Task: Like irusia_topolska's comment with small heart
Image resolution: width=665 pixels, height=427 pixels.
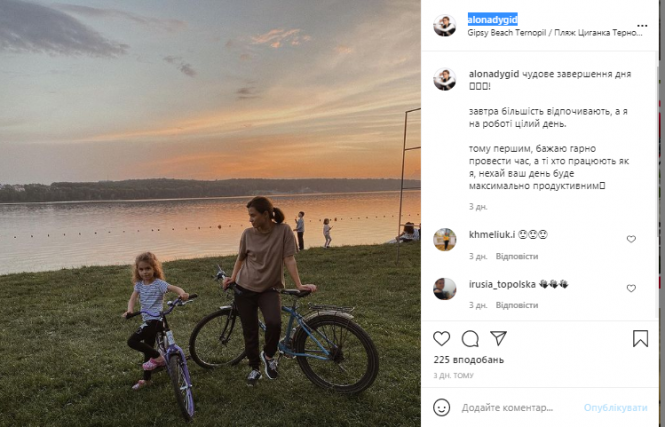Action: tap(631, 288)
